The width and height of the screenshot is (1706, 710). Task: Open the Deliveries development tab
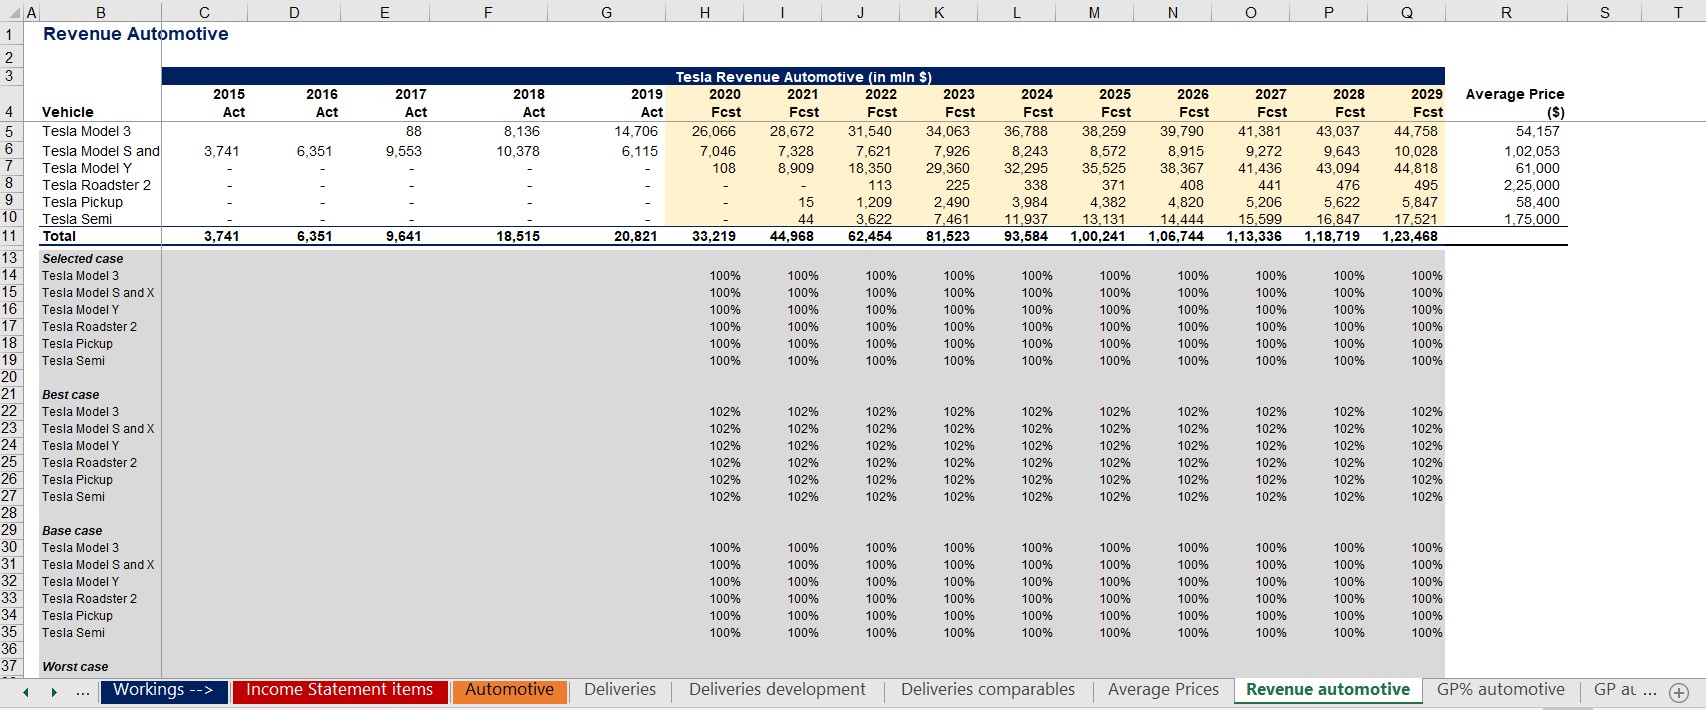pos(777,690)
